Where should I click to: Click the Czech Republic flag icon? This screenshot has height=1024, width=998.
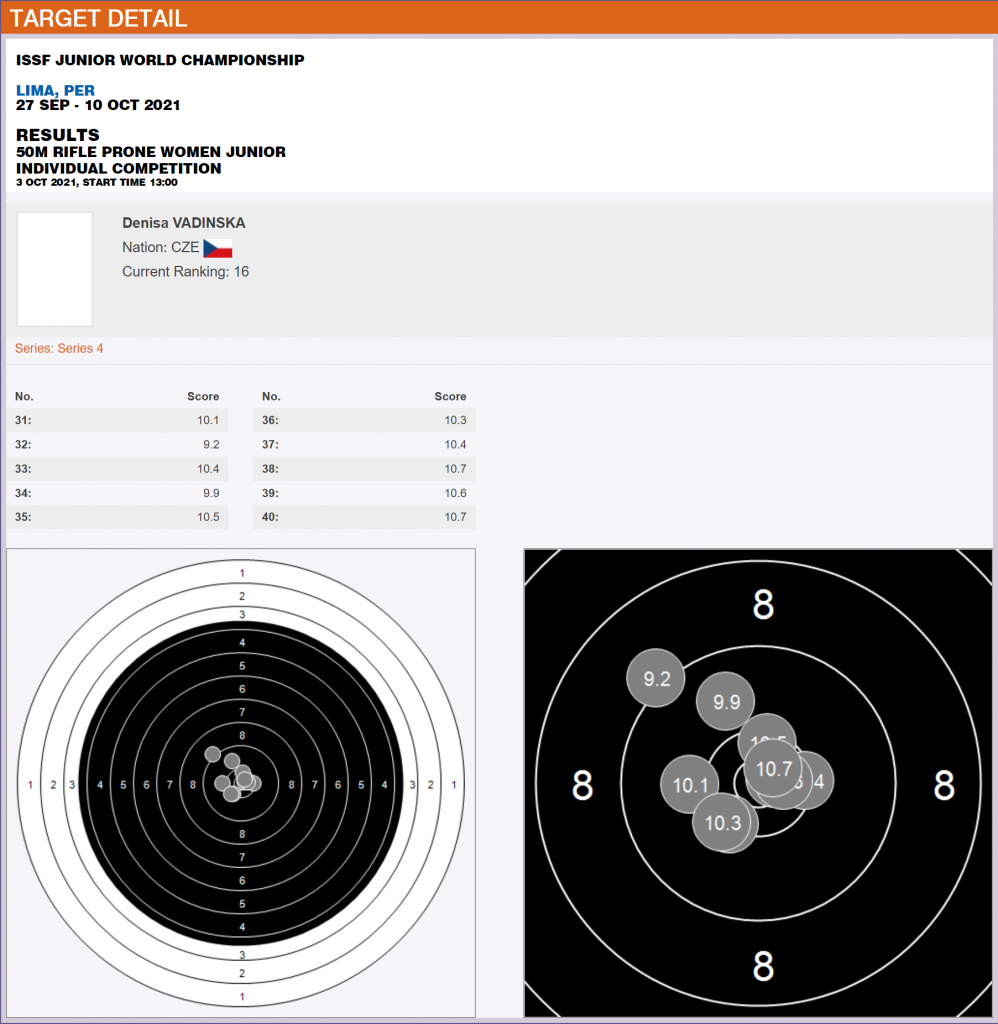217,248
